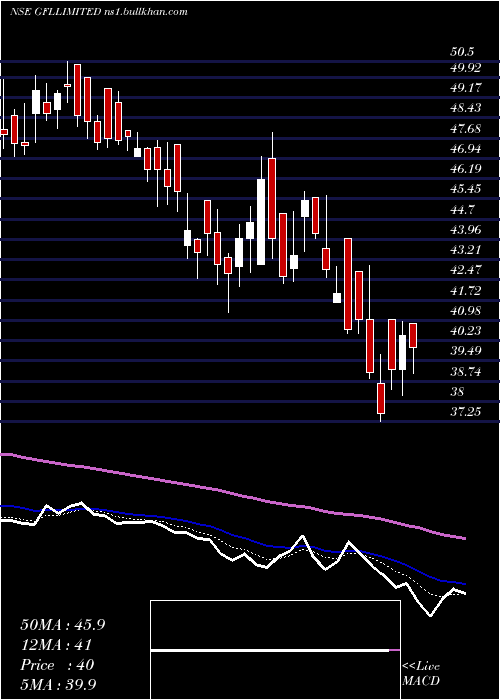Click the 47.68 price level label

coord(465,129)
